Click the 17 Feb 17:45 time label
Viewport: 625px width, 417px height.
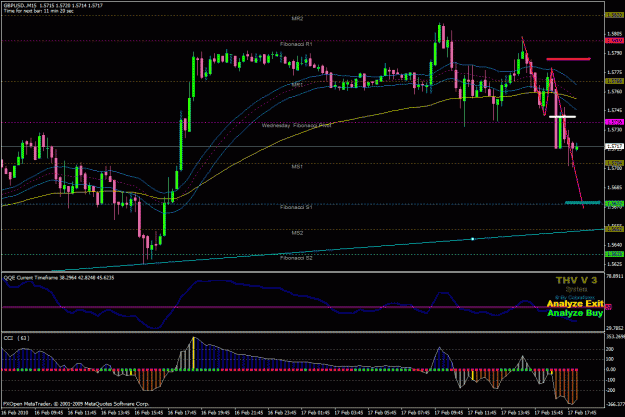click(582, 413)
